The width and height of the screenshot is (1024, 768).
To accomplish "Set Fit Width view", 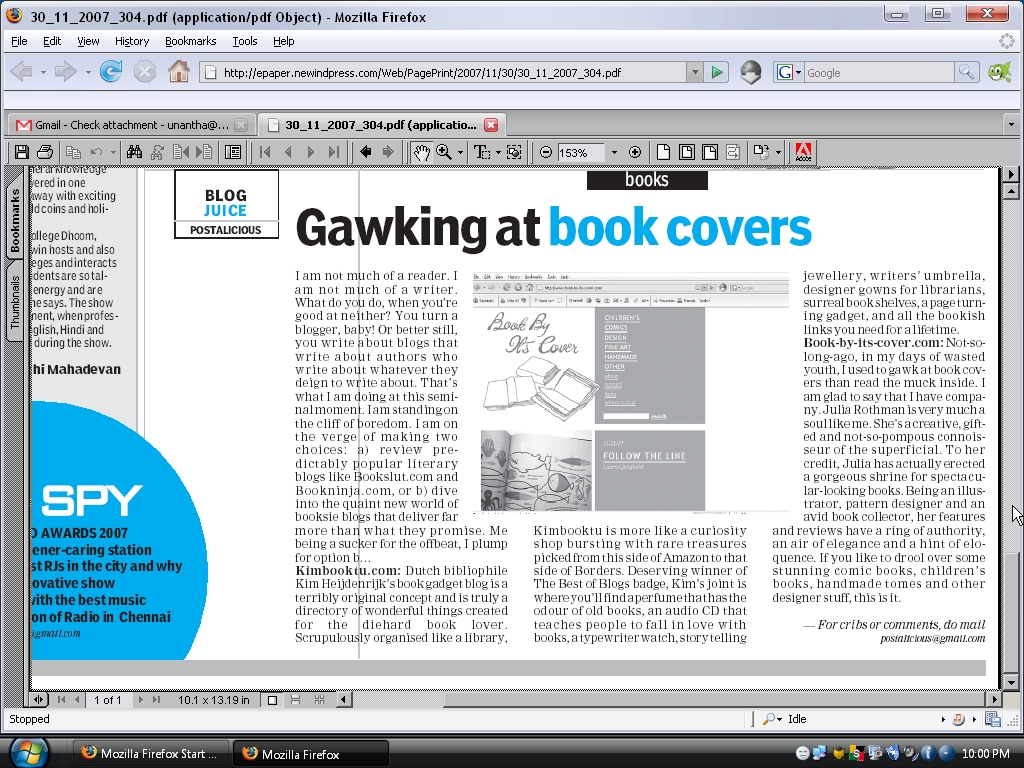I will point(709,152).
